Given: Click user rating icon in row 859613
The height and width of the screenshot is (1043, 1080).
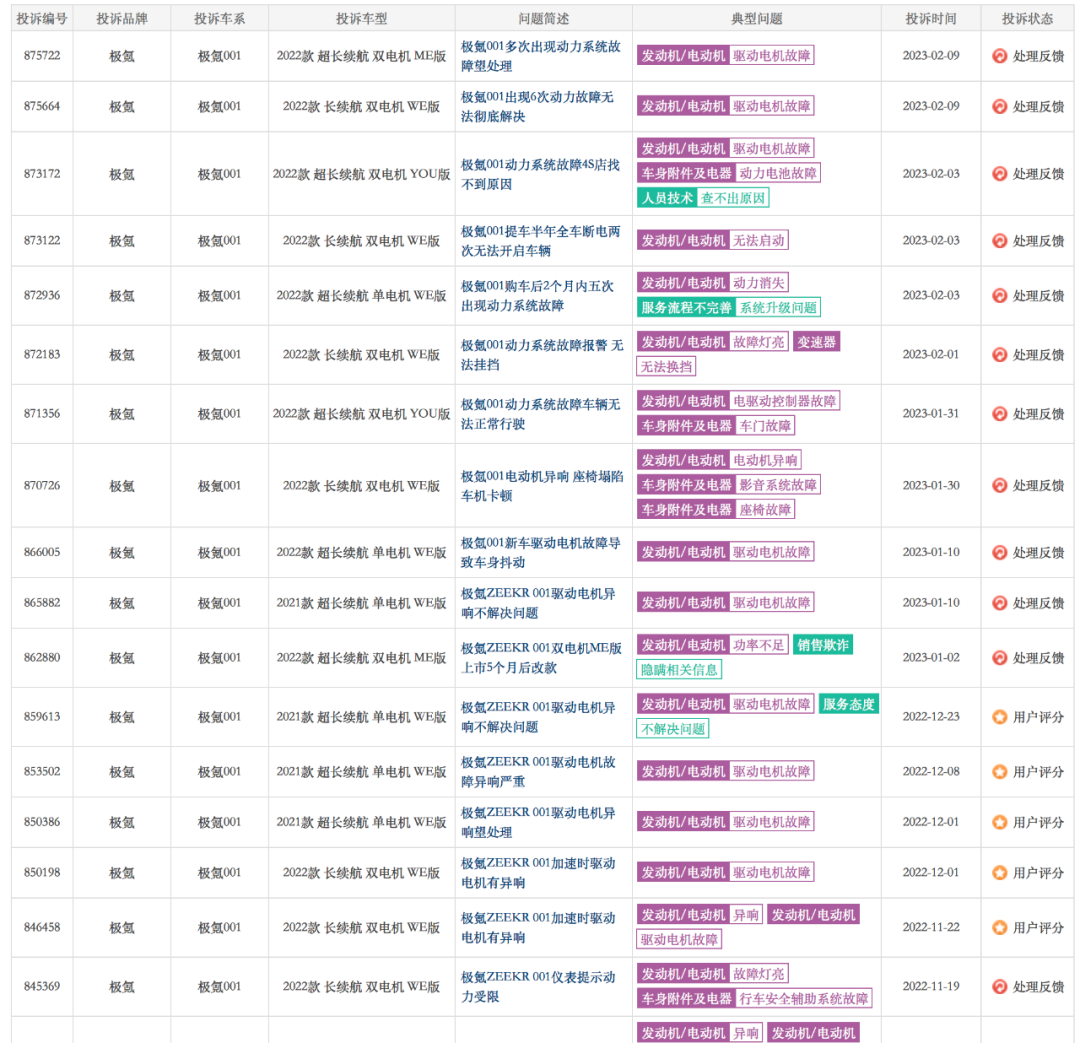Looking at the screenshot, I should (x=999, y=717).
